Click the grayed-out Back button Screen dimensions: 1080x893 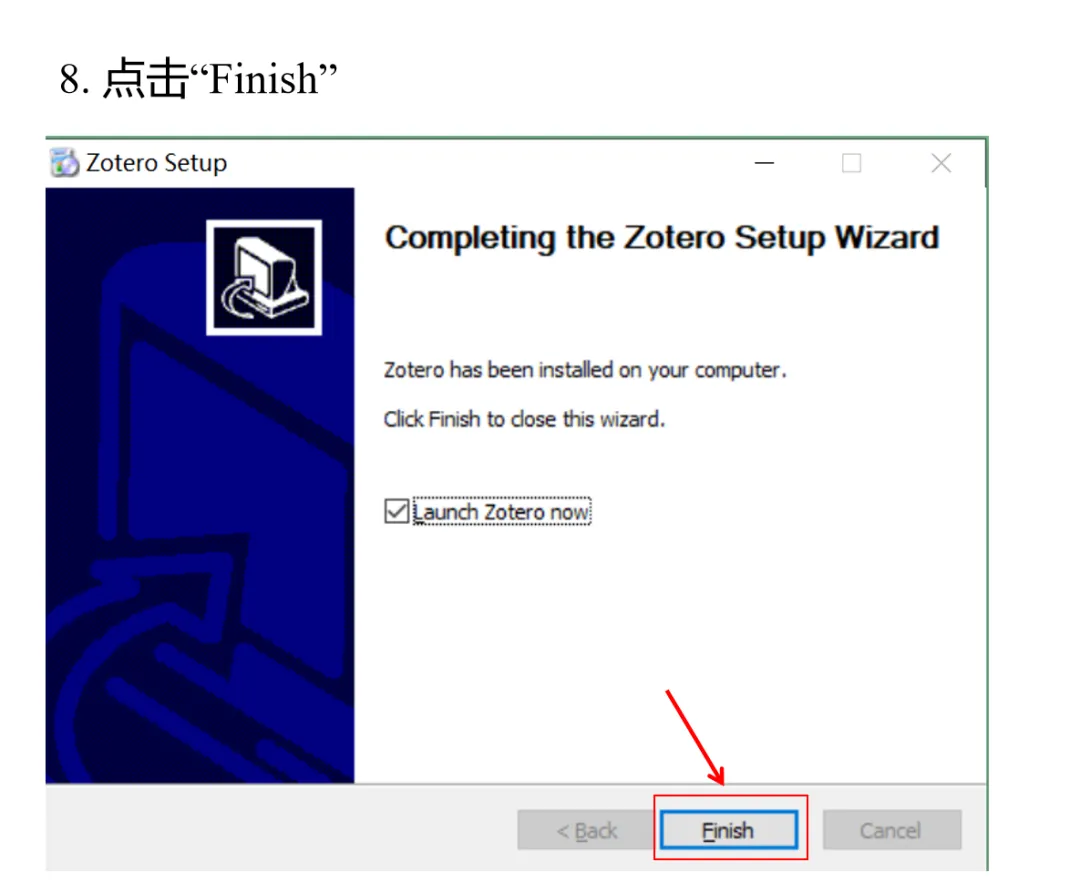[x=586, y=830]
